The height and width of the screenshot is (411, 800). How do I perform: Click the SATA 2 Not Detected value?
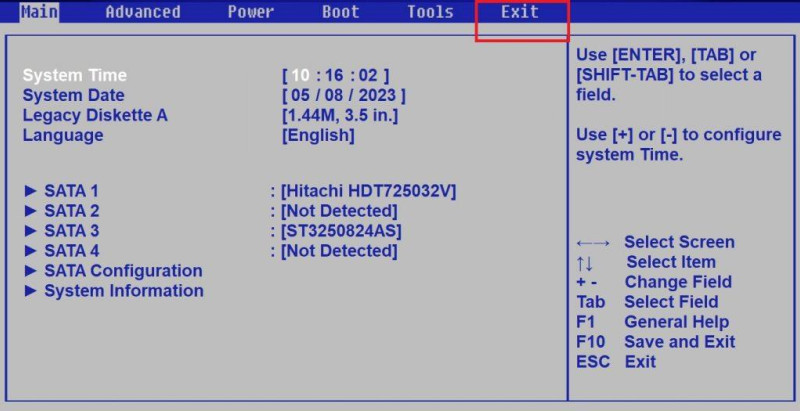click(339, 211)
